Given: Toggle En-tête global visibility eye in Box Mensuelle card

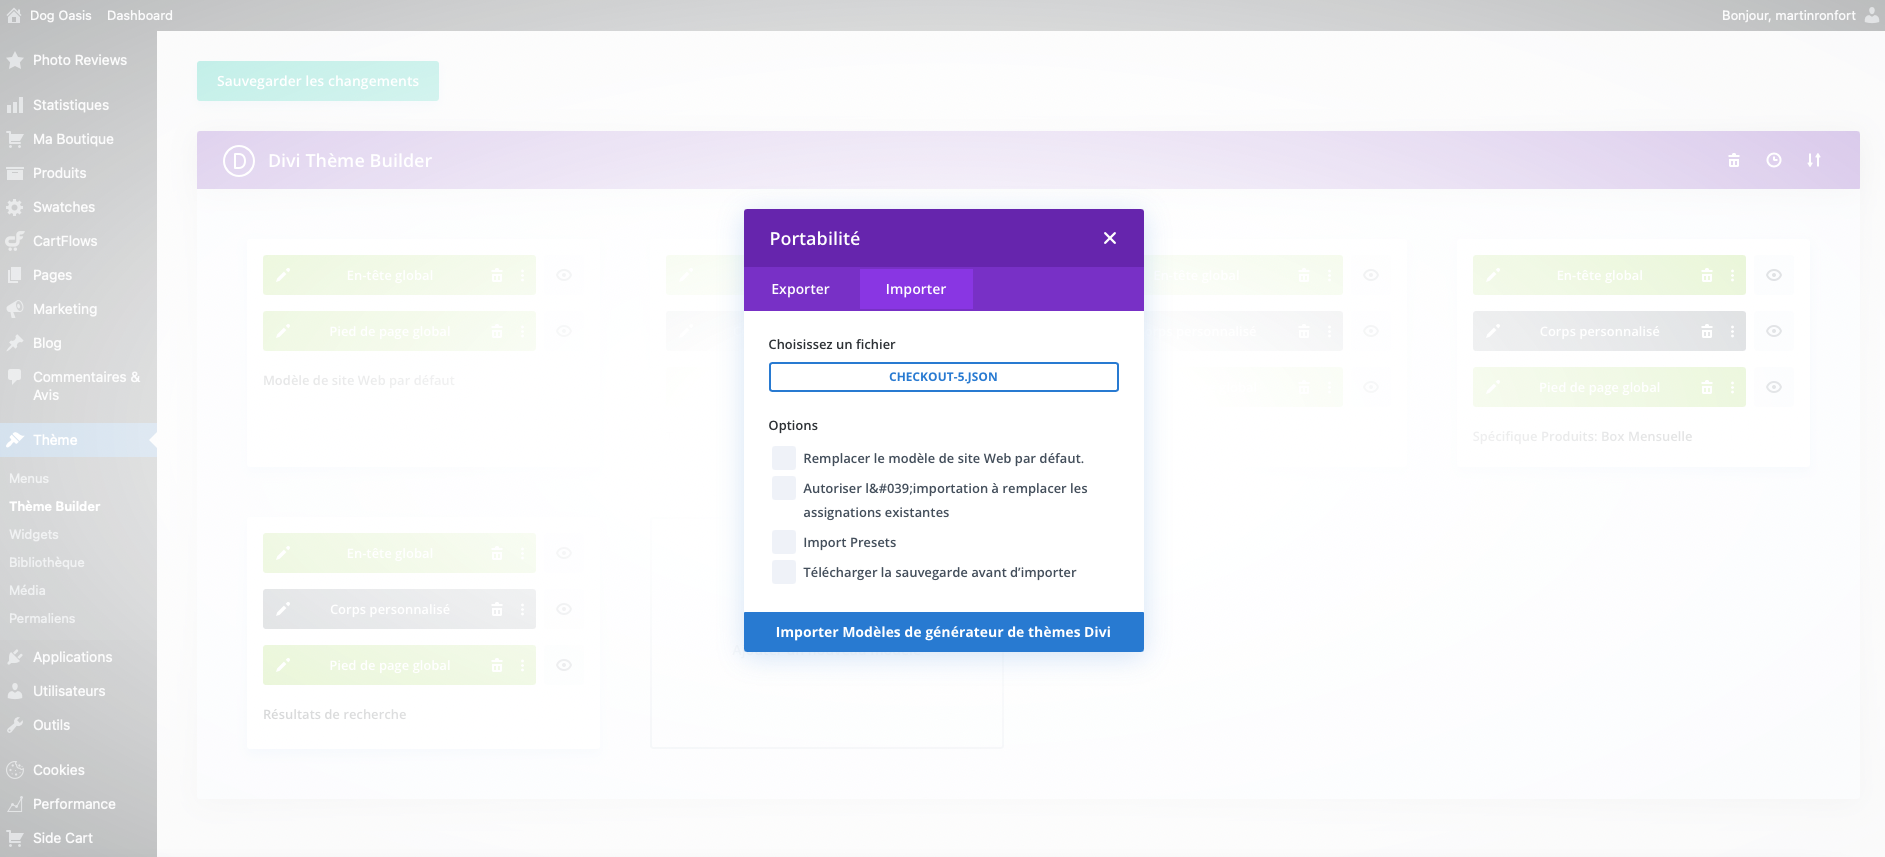Looking at the screenshot, I should [x=1774, y=275].
